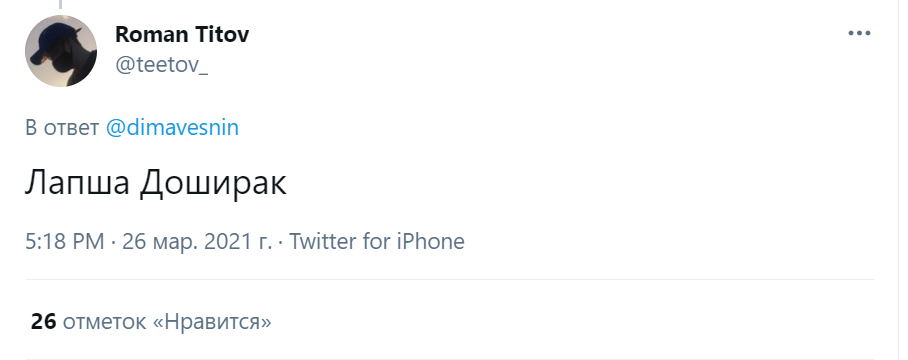Visit the @teetov_ handle profile

162,65
